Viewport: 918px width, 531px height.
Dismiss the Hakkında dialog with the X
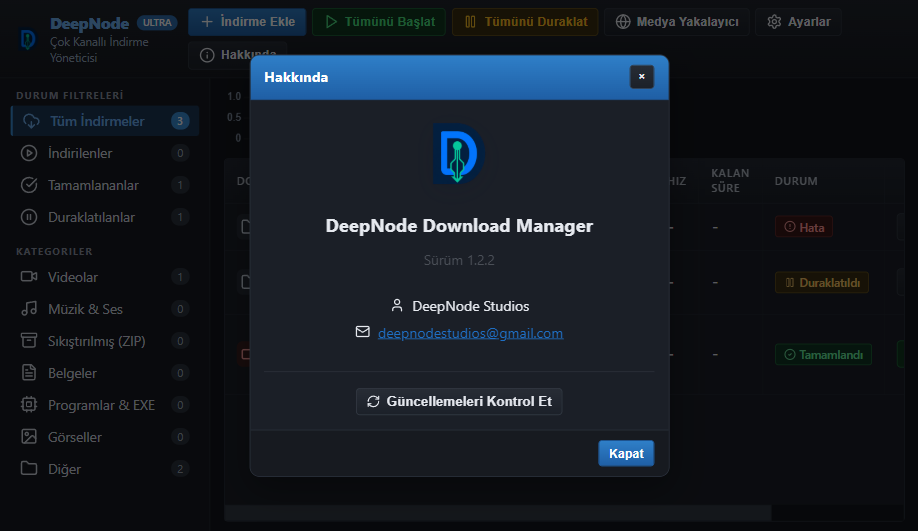click(642, 77)
